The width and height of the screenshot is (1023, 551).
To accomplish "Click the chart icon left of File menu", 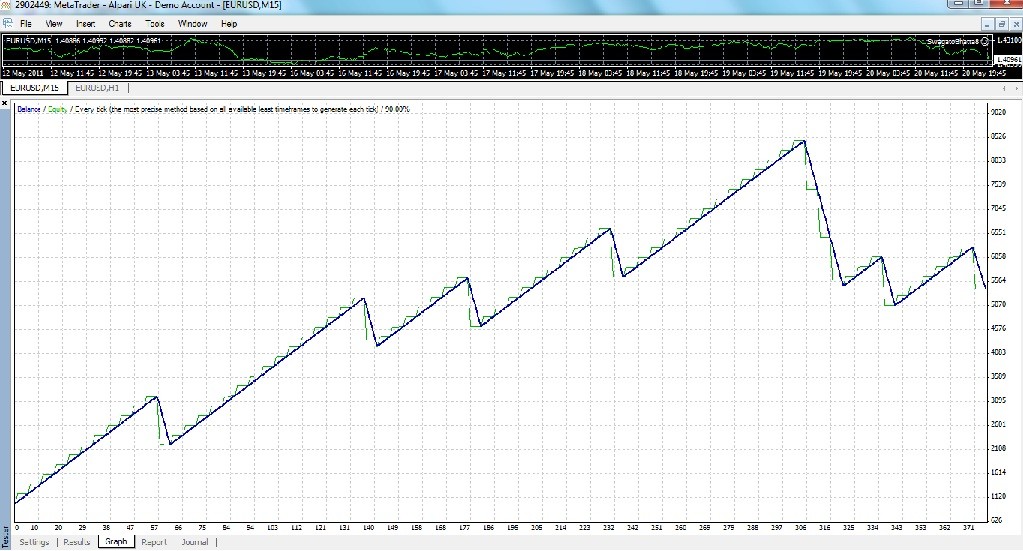I will pyautogui.click(x=8, y=23).
